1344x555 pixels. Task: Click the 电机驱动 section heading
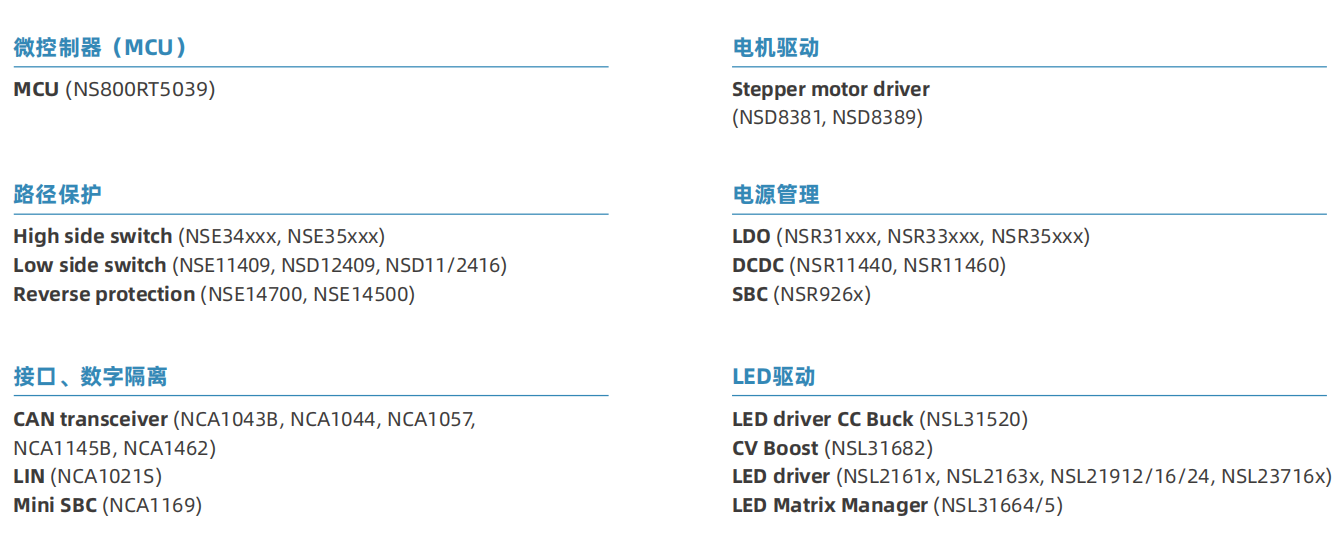pyautogui.click(x=776, y=48)
